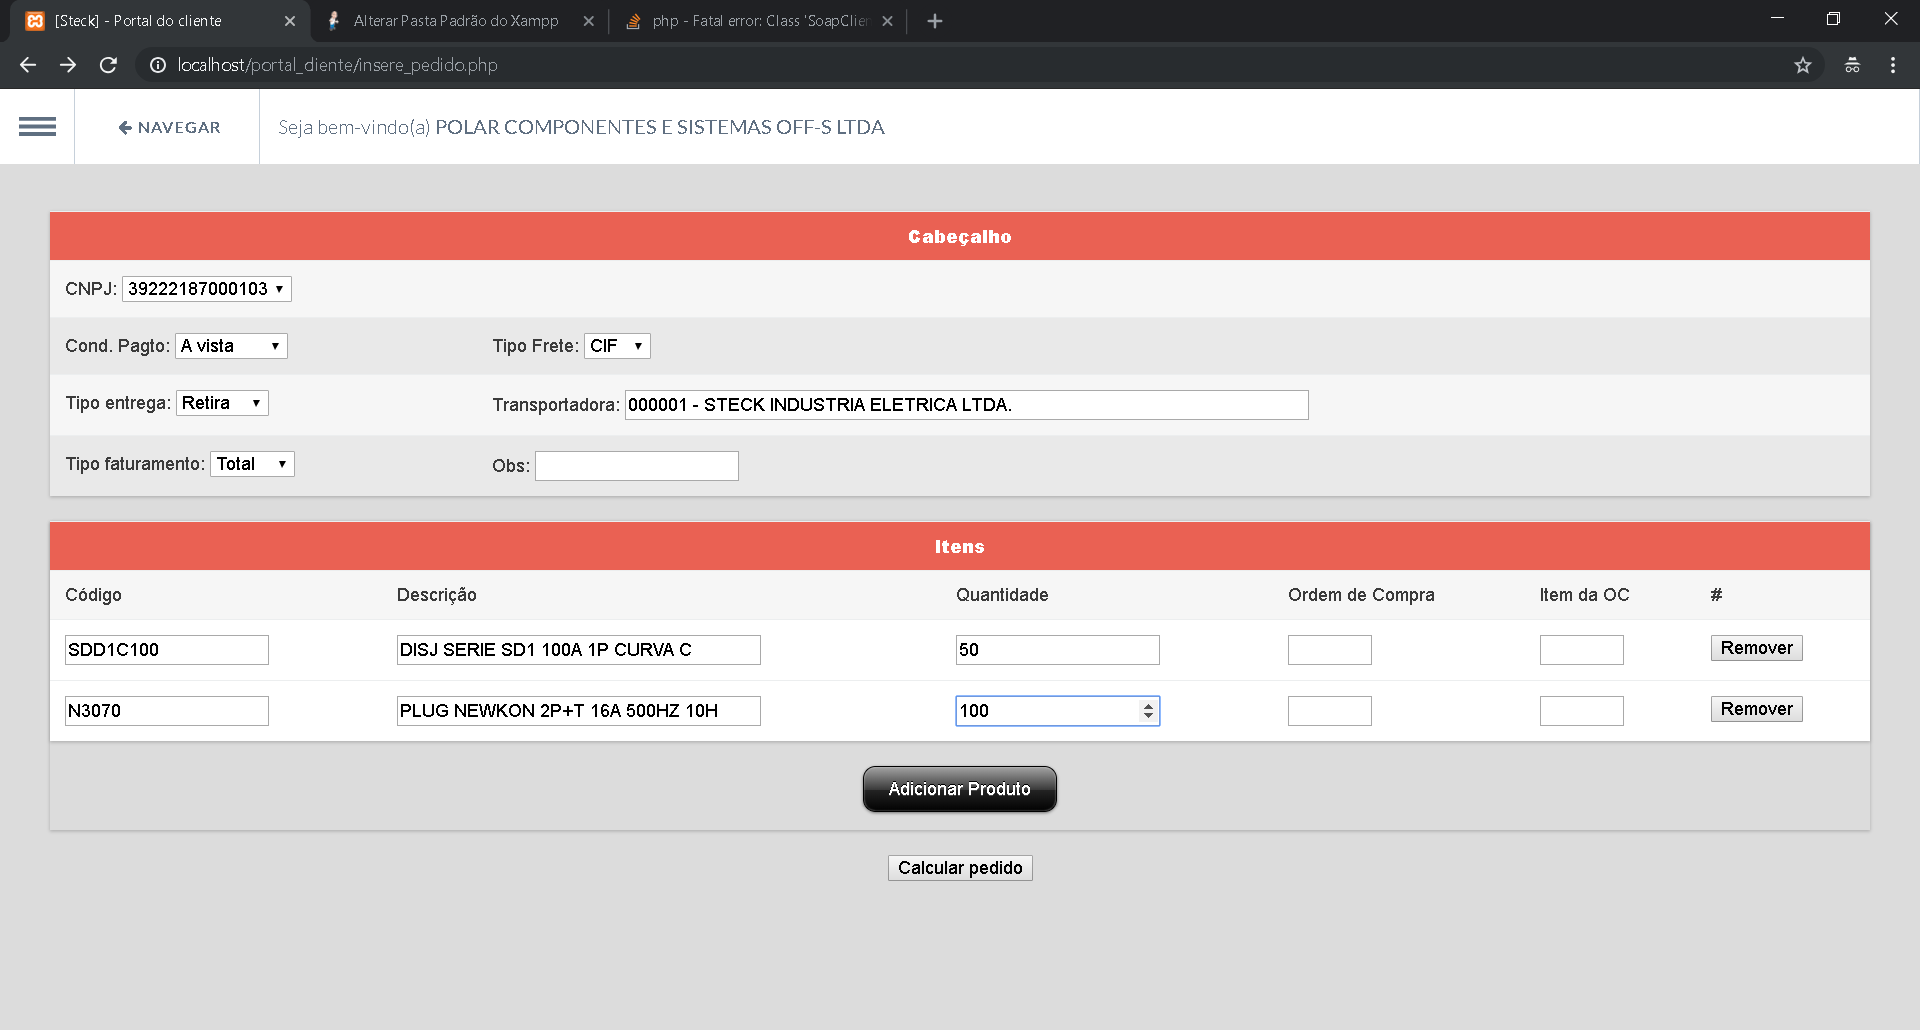1920x1030 pixels.
Task: Click the Calcular pedido button
Action: click(x=959, y=868)
